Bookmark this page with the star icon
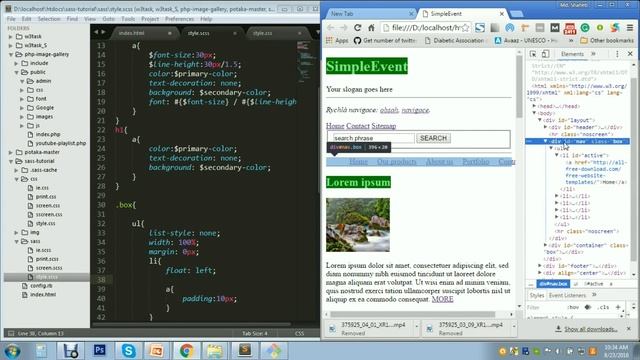The image size is (640, 360). (x=465, y=28)
